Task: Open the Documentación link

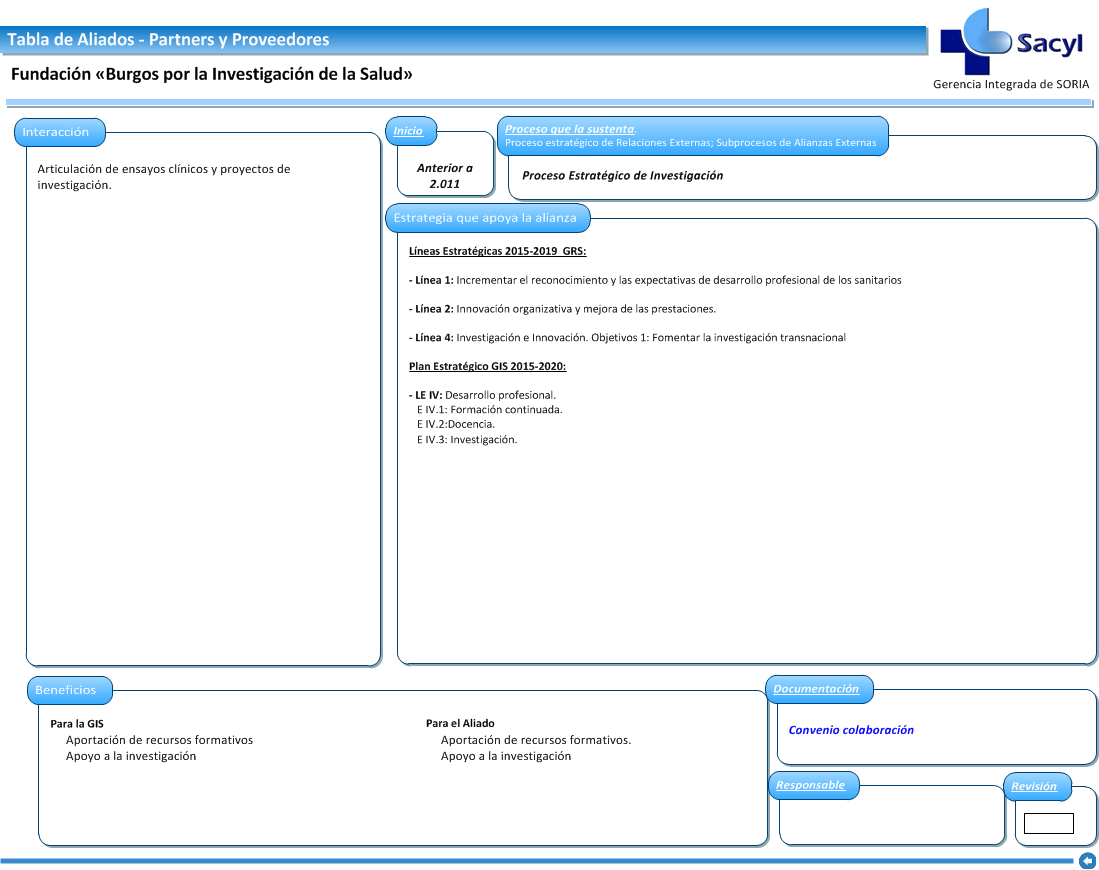Action: pyautogui.click(x=816, y=689)
